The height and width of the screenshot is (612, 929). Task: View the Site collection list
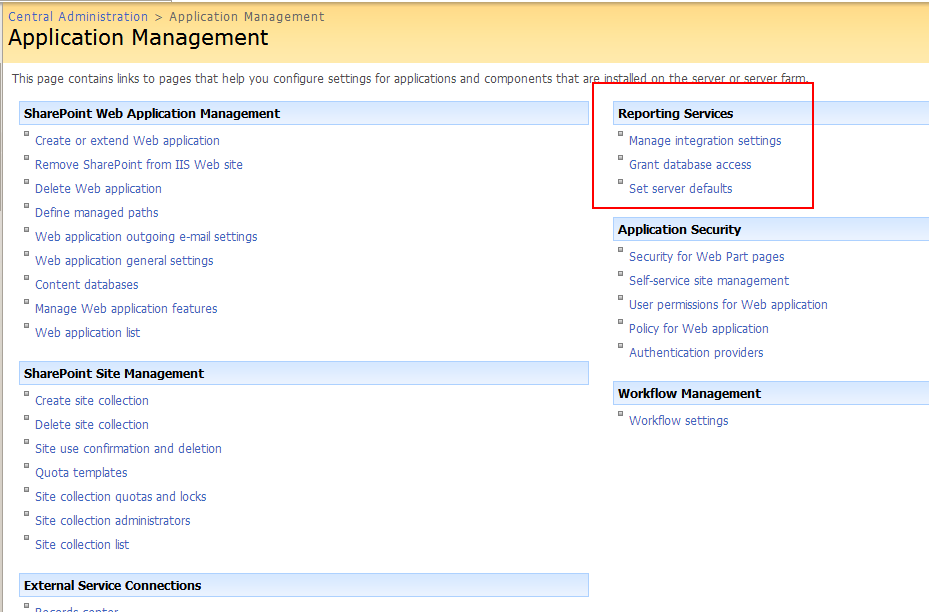tap(82, 544)
